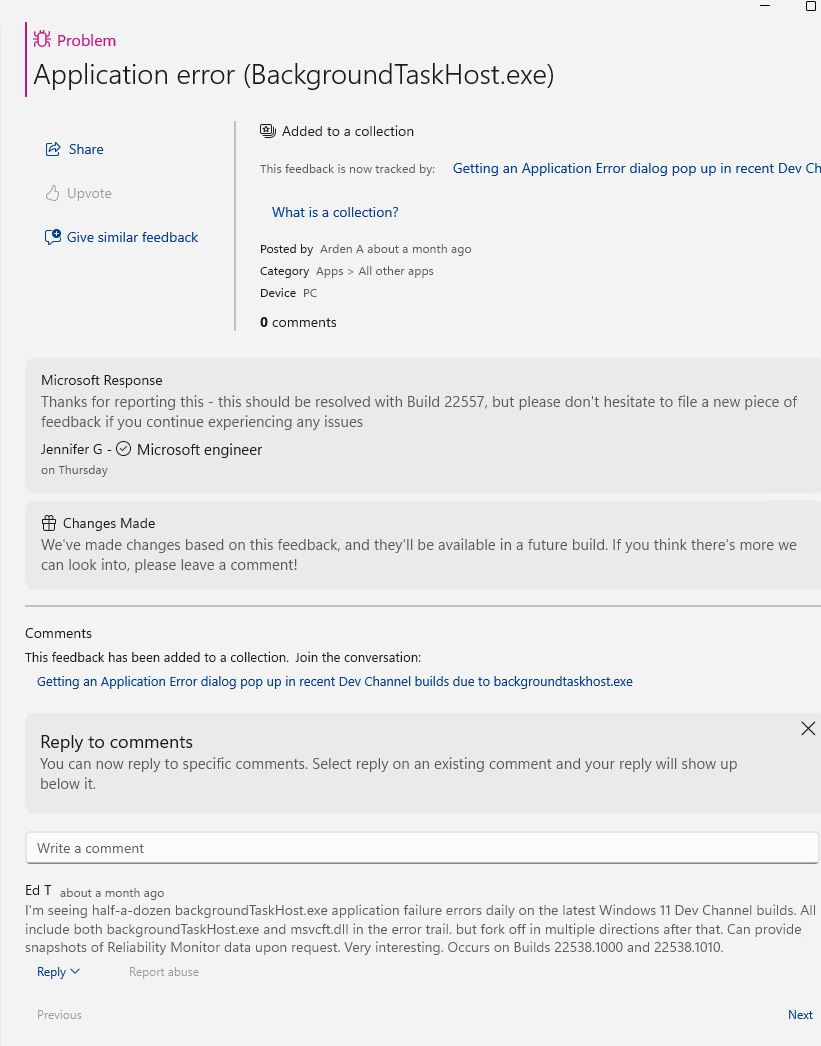The width and height of the screenshot is (821, 1046).
Task: Click the Ed T commenter name
Action: pos(38,890)
